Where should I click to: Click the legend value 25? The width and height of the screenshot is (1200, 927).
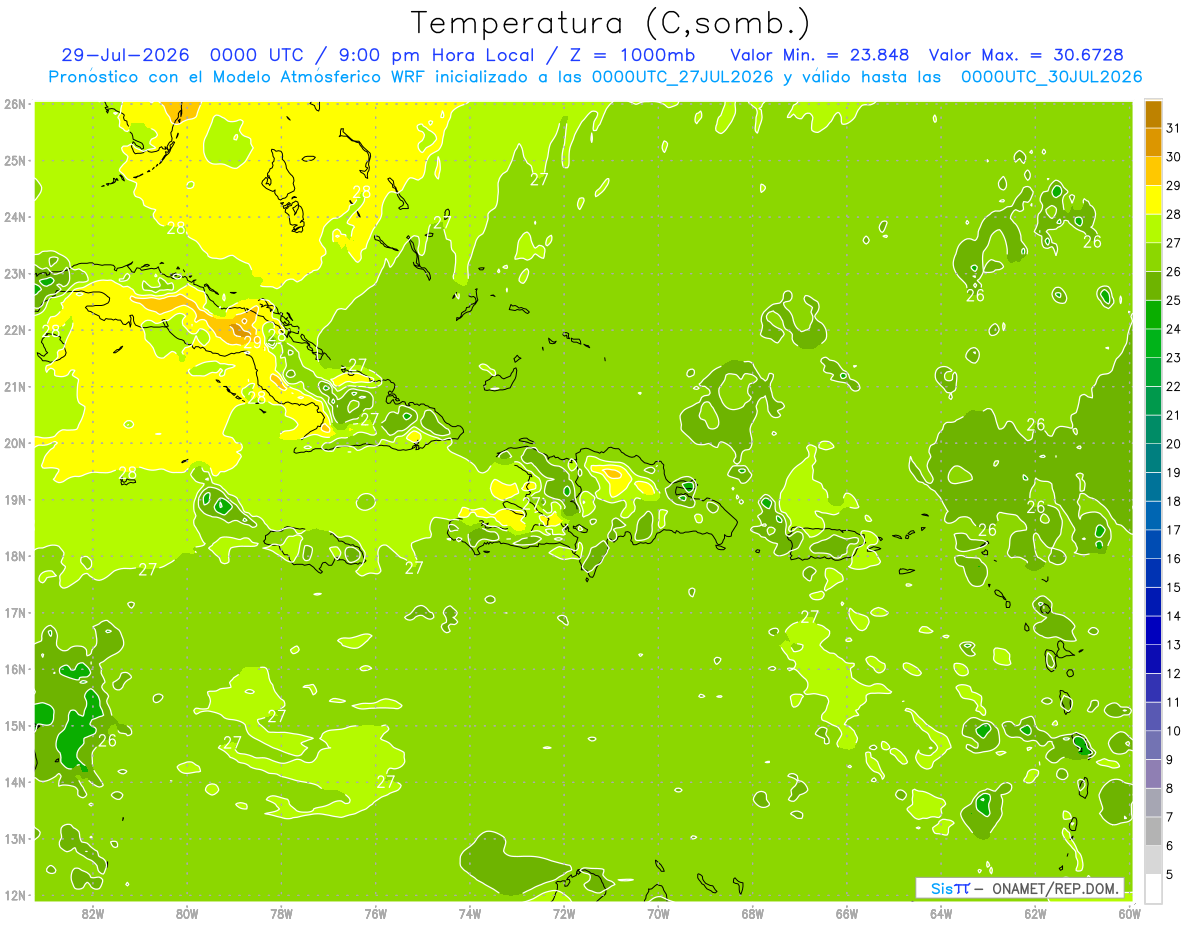pos(1173,300)
